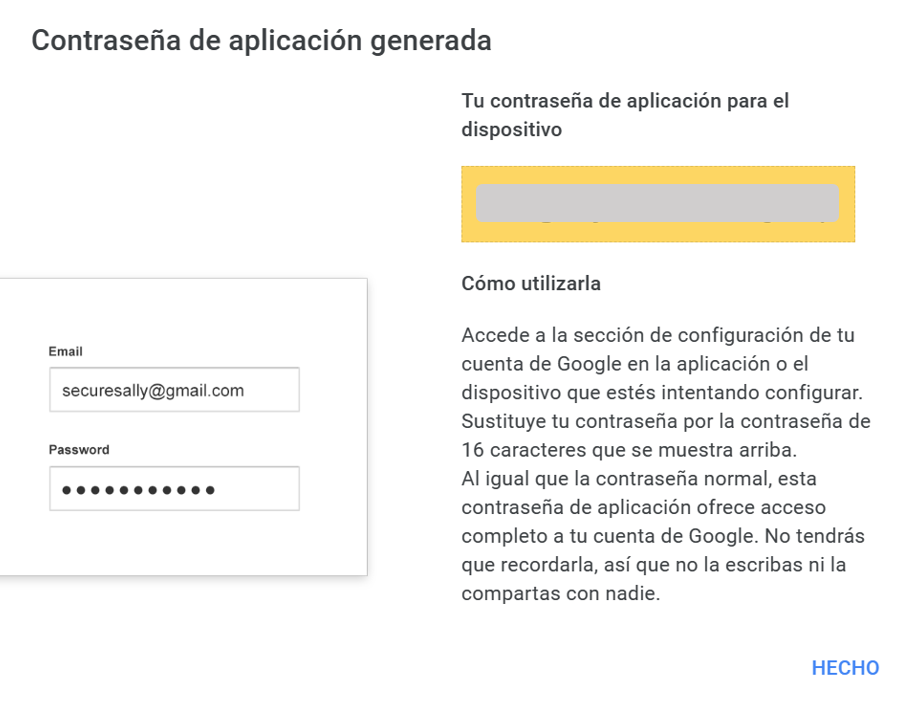Click the heading Tu contraseña de aplicación
921x711 pixels.
(625, 115)
